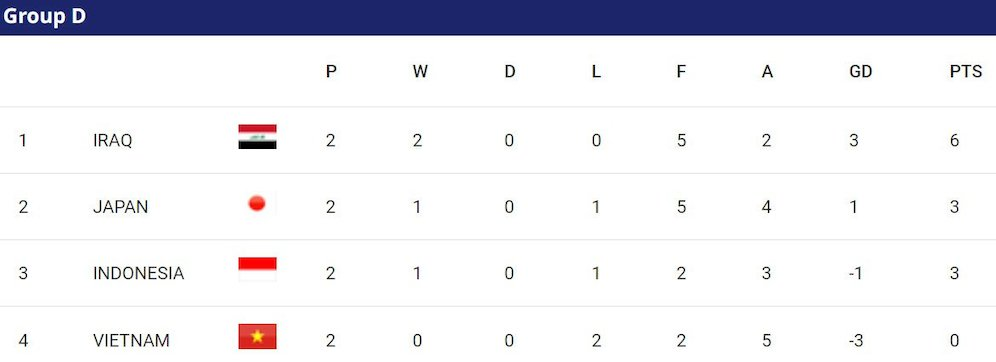Screen dimensions: 996x362
Task: Click Vietnam's goal difference -3
Action: [x=856, y=341]
